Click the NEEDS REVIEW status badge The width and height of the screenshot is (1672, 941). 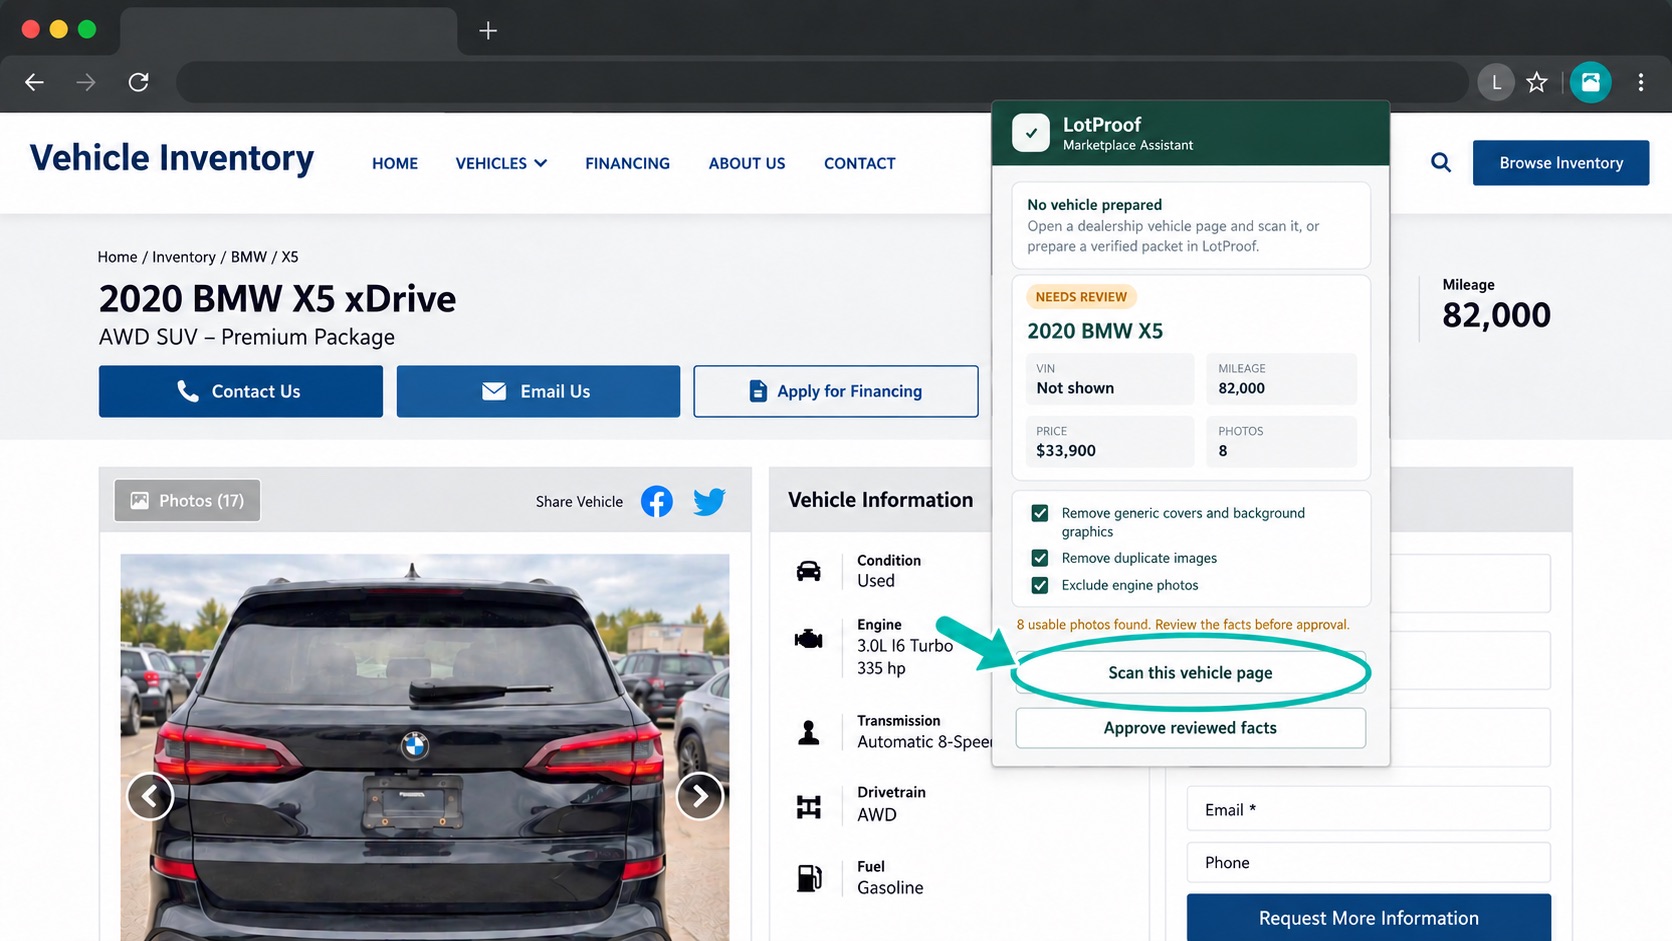(x=1081, y=297)
